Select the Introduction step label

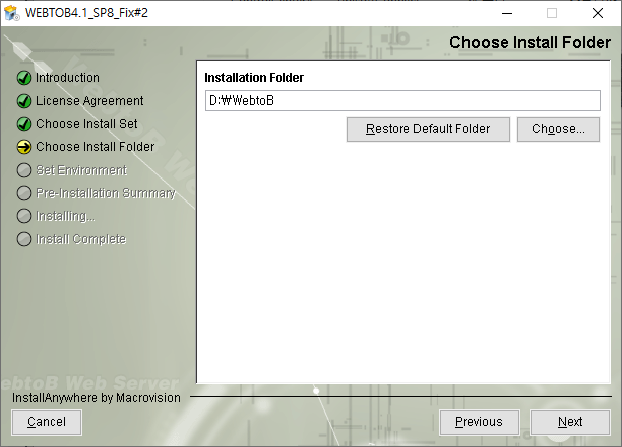(x=68, y=78)
